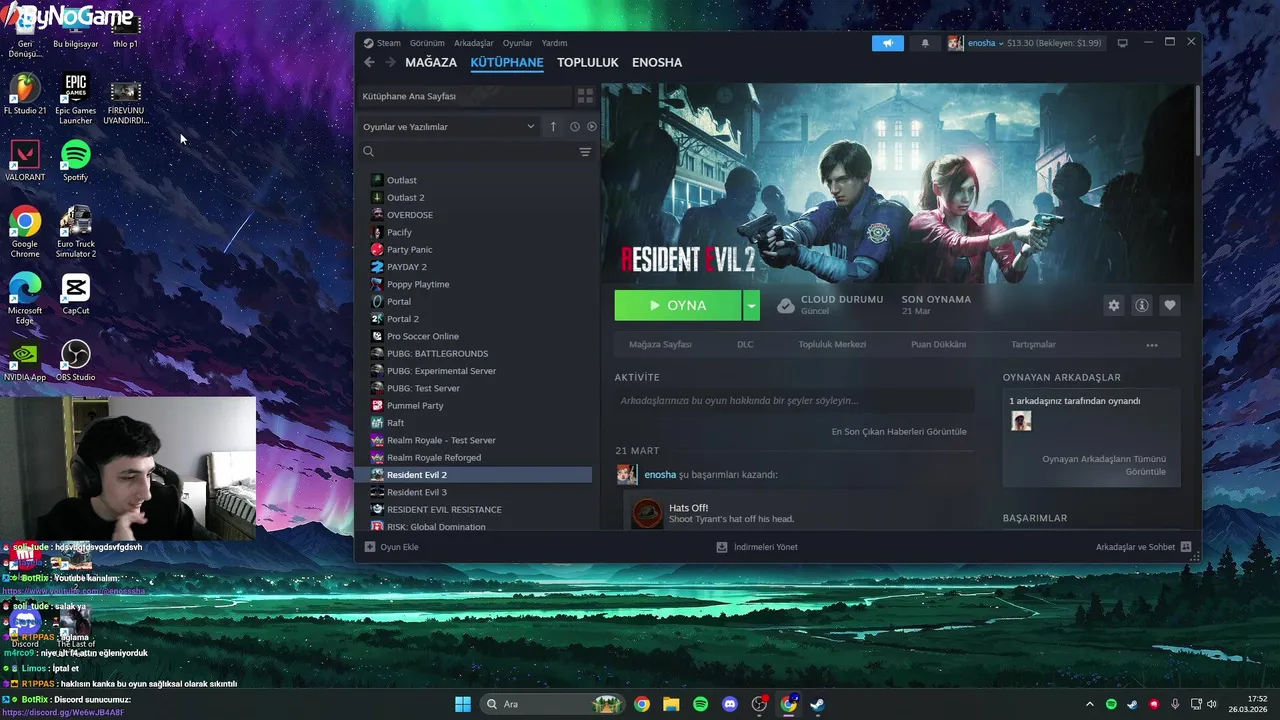Viewport: 1280px width, 720px height.
Task: Open Valorant desktop shortcut
Action: 25,160
